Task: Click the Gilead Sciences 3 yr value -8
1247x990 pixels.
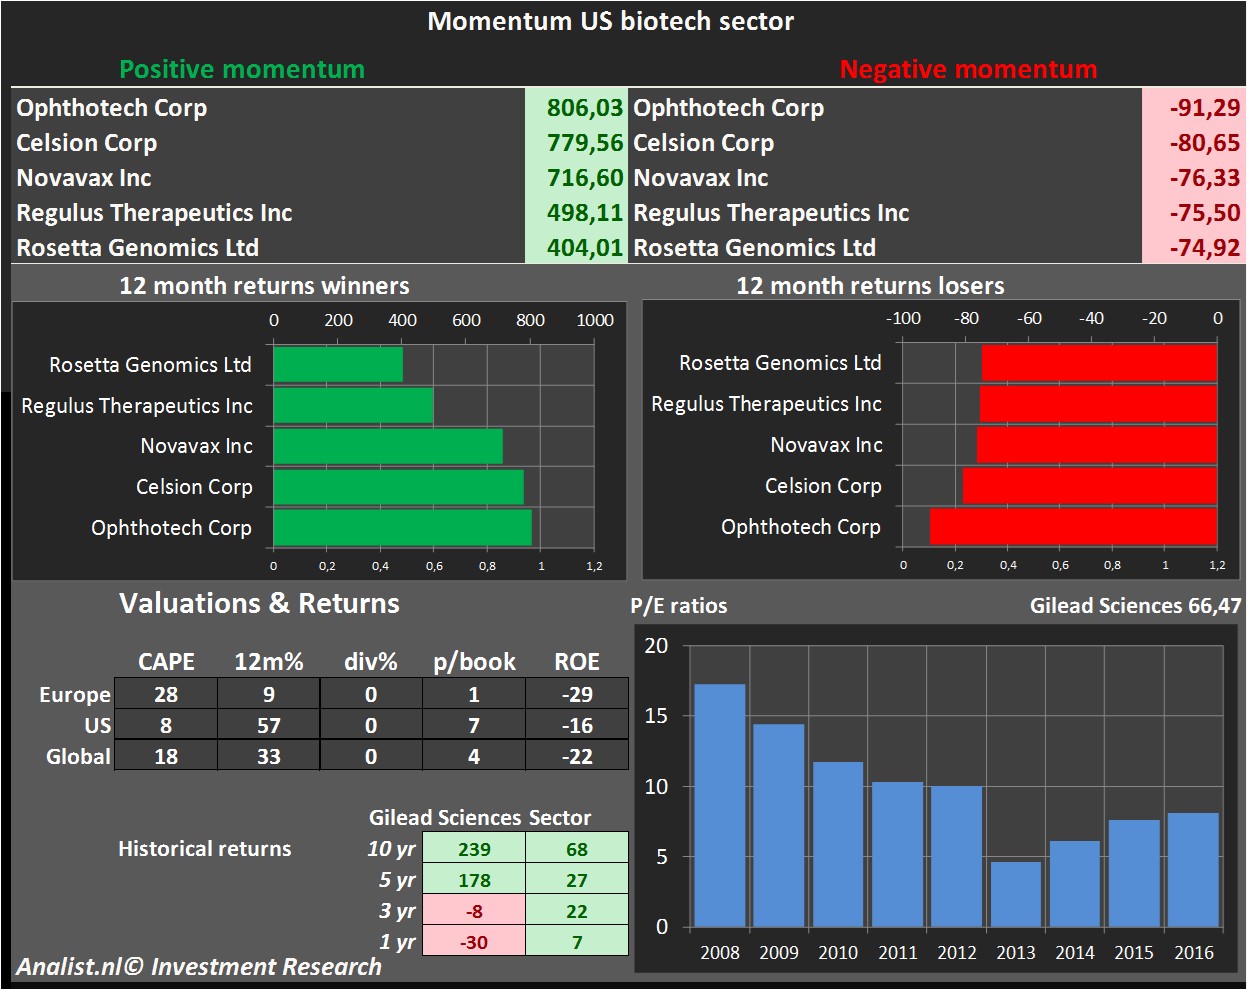Action: pos(474,911)
